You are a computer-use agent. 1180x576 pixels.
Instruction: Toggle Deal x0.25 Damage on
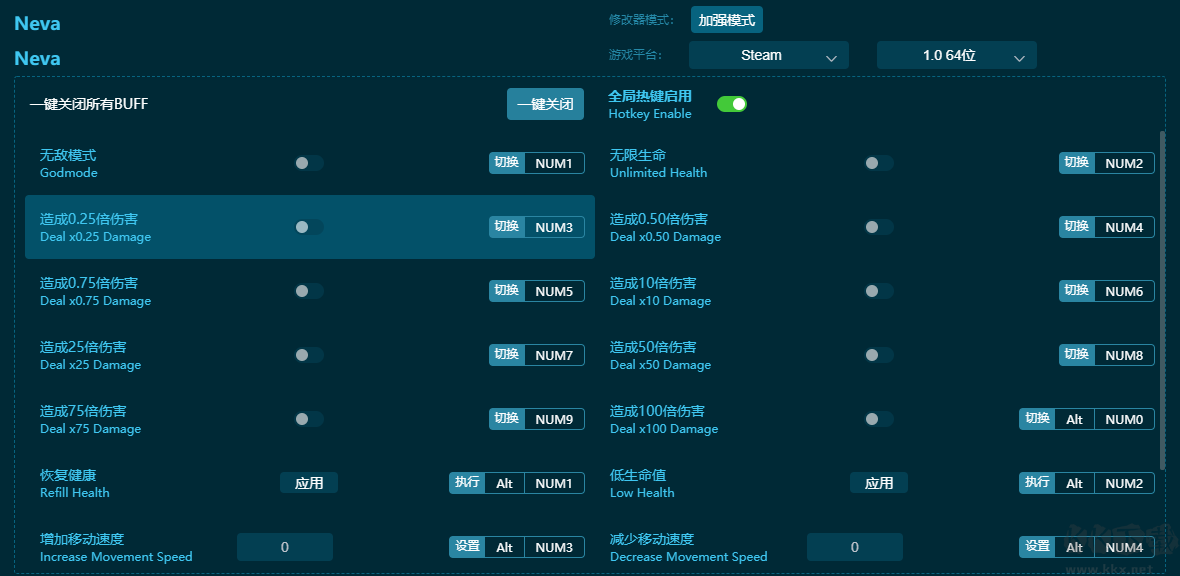(309, 227)
